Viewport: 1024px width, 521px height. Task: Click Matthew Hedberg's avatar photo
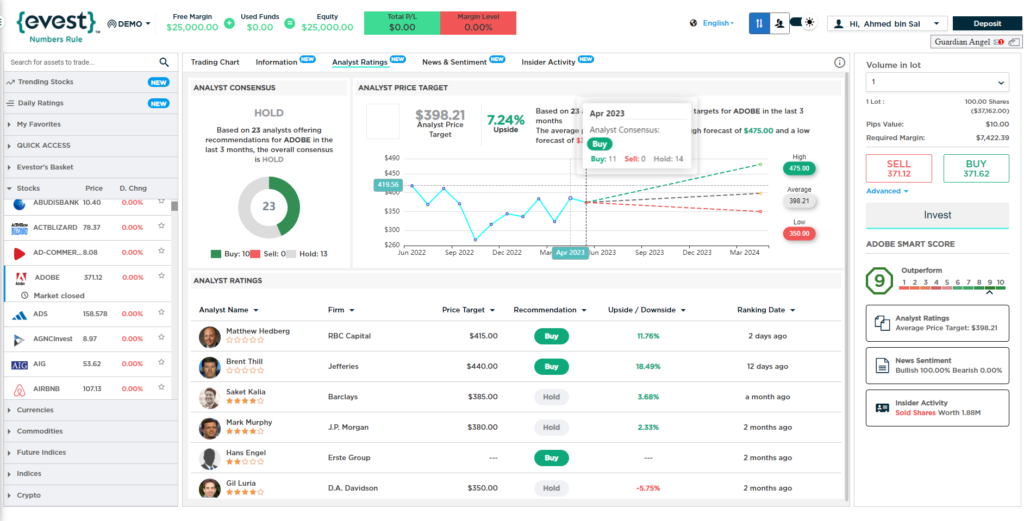(210, 337)
